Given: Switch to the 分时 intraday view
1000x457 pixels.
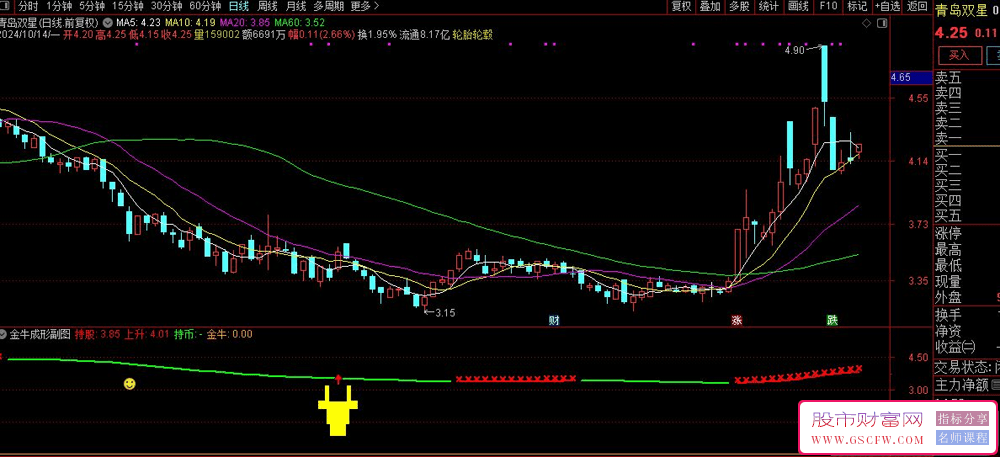Looking at the screenshot, I should point(27,6).
